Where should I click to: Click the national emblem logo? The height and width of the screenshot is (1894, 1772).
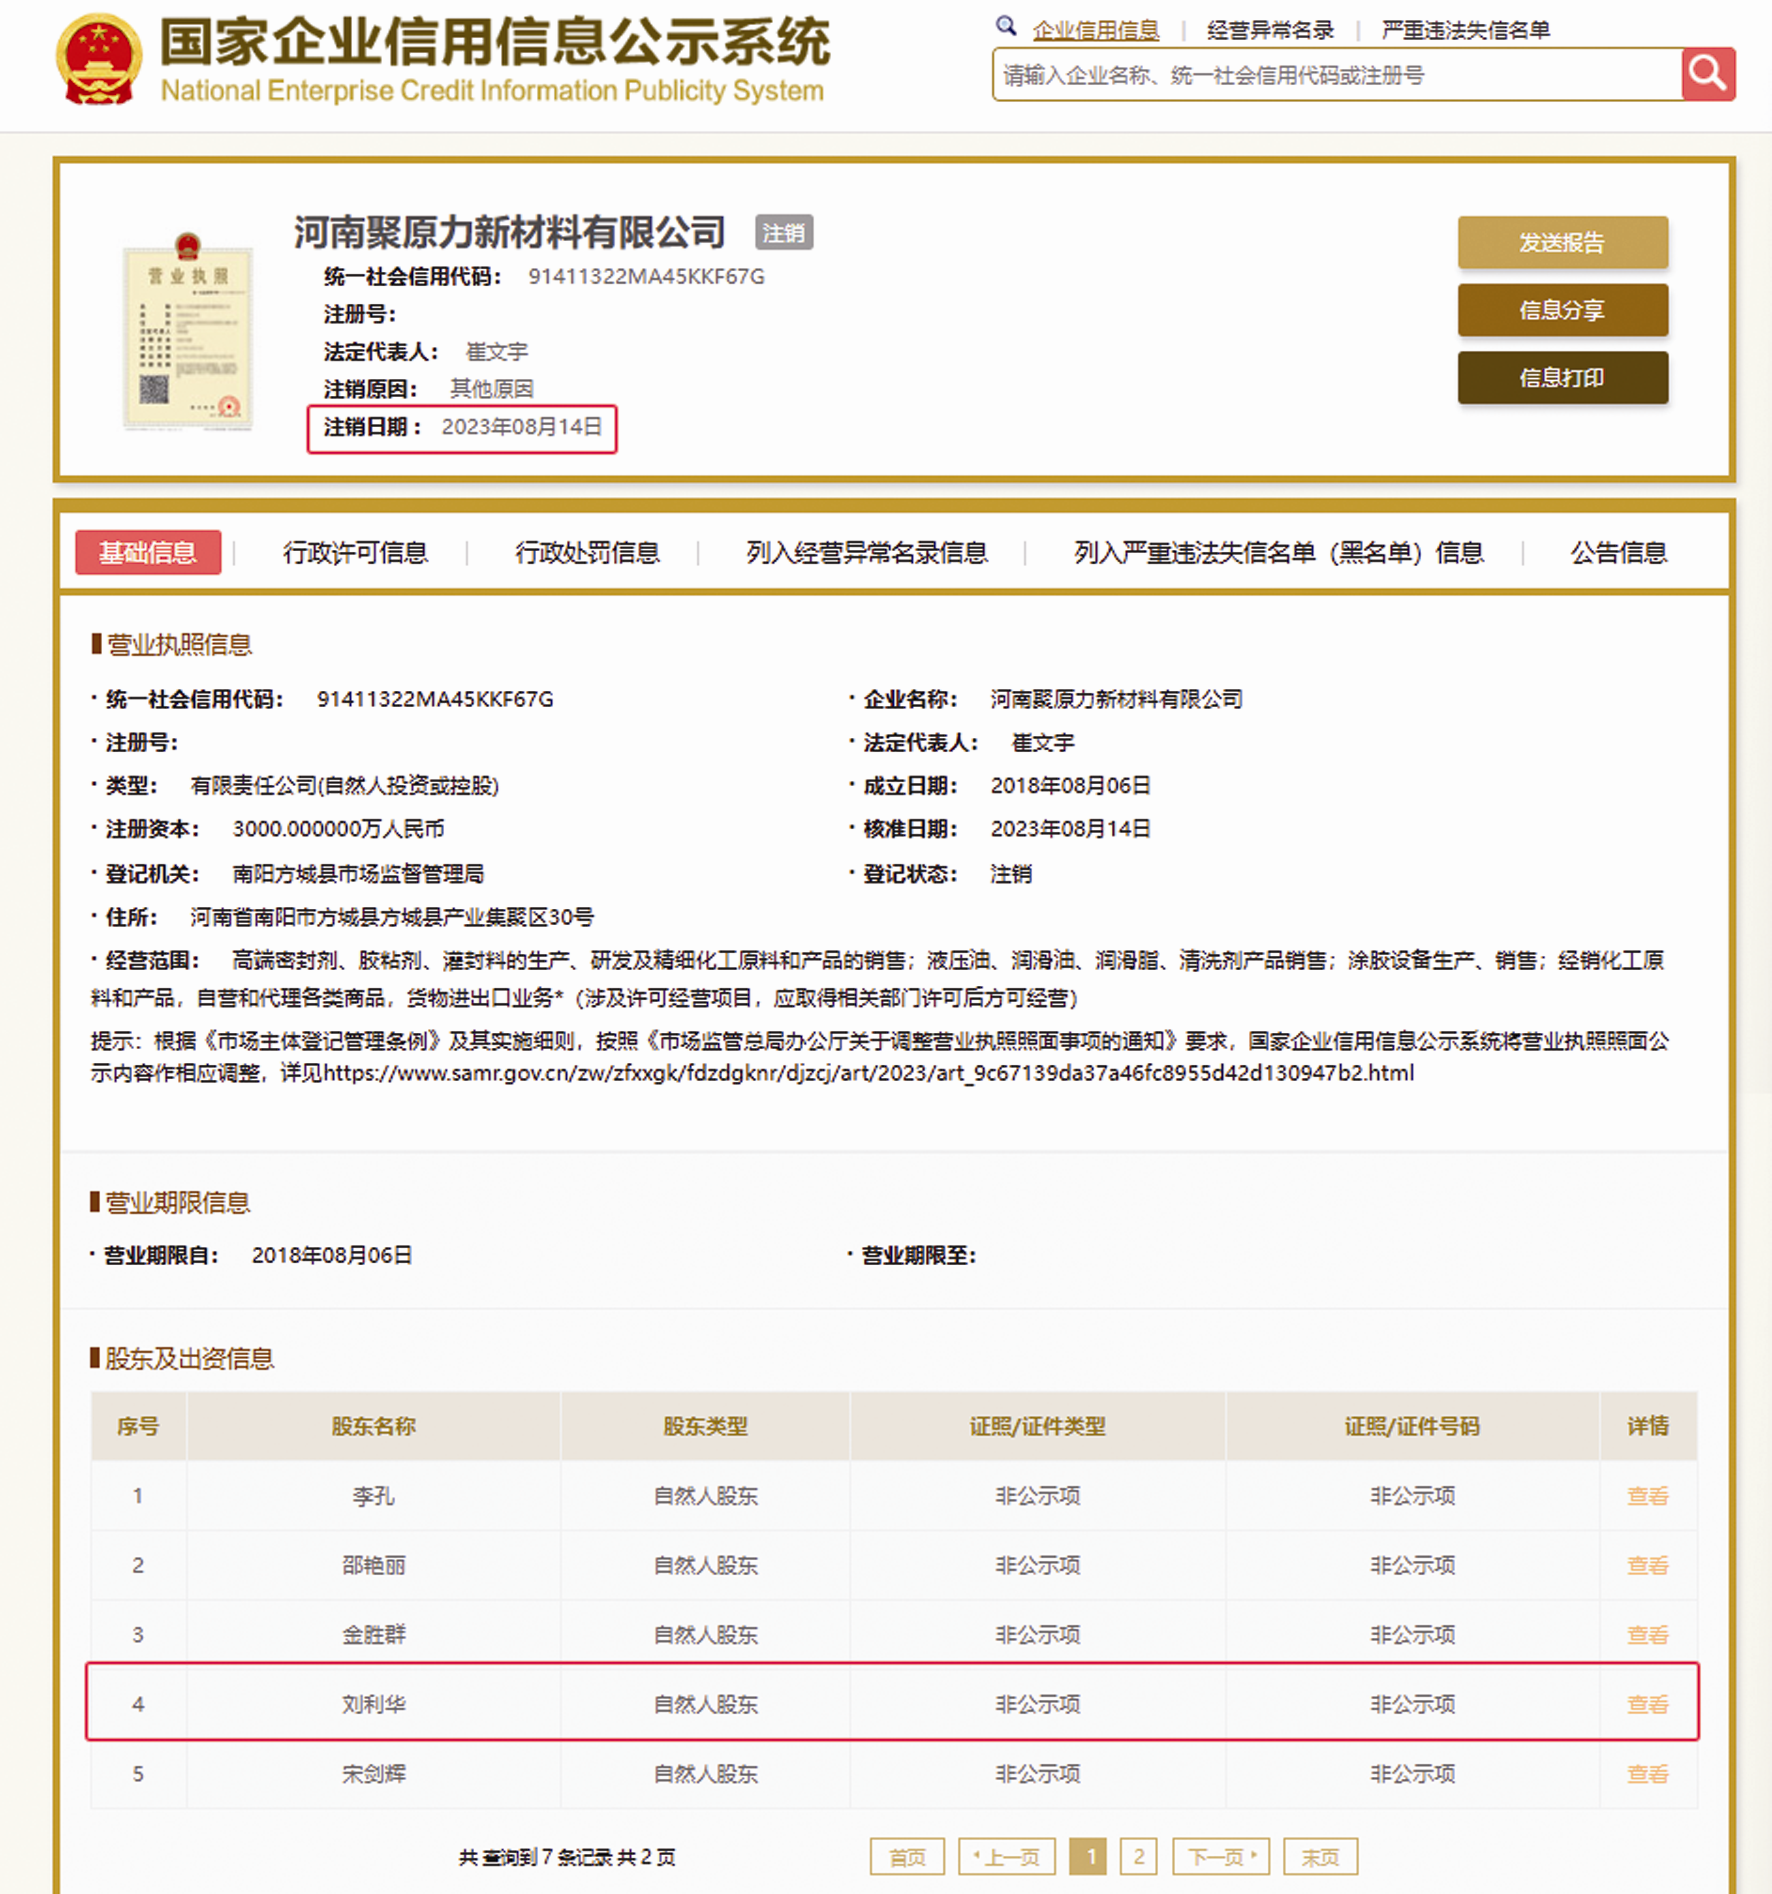(98, 60)
